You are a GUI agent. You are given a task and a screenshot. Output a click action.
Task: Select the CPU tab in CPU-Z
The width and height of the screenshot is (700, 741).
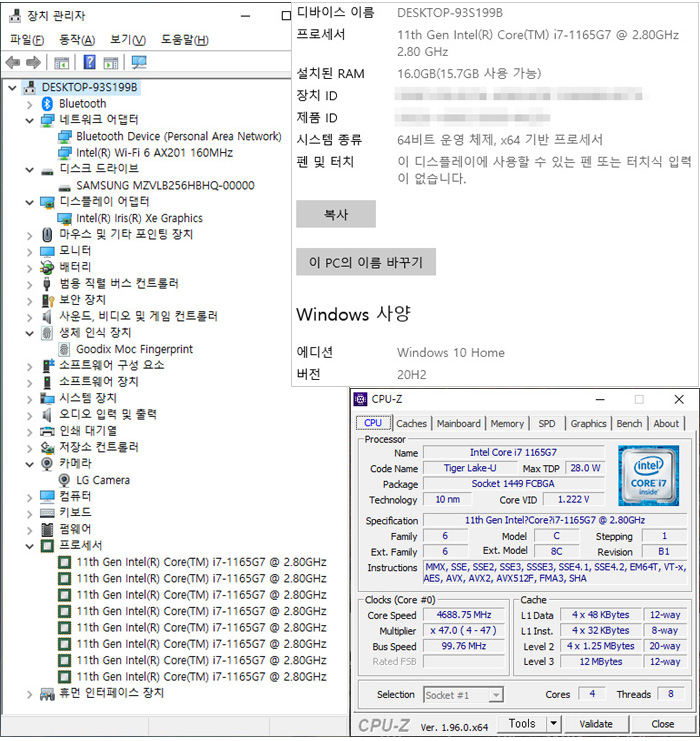click(373, 423)
